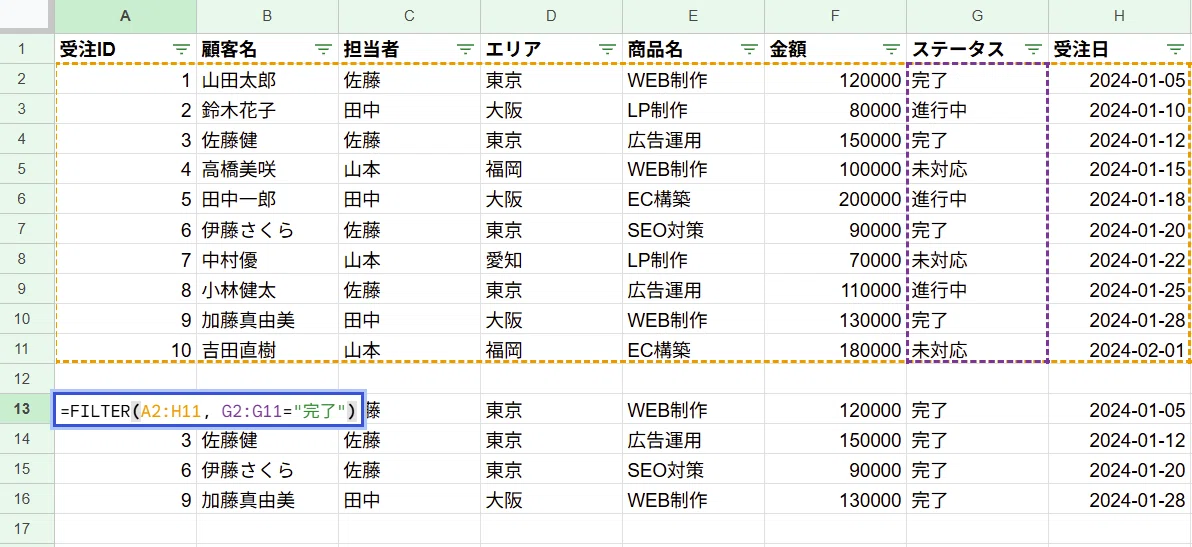Click the 未対応 status cell in row 5
The height and width of the screenshot is (547, 1192).
pos(977,170)
